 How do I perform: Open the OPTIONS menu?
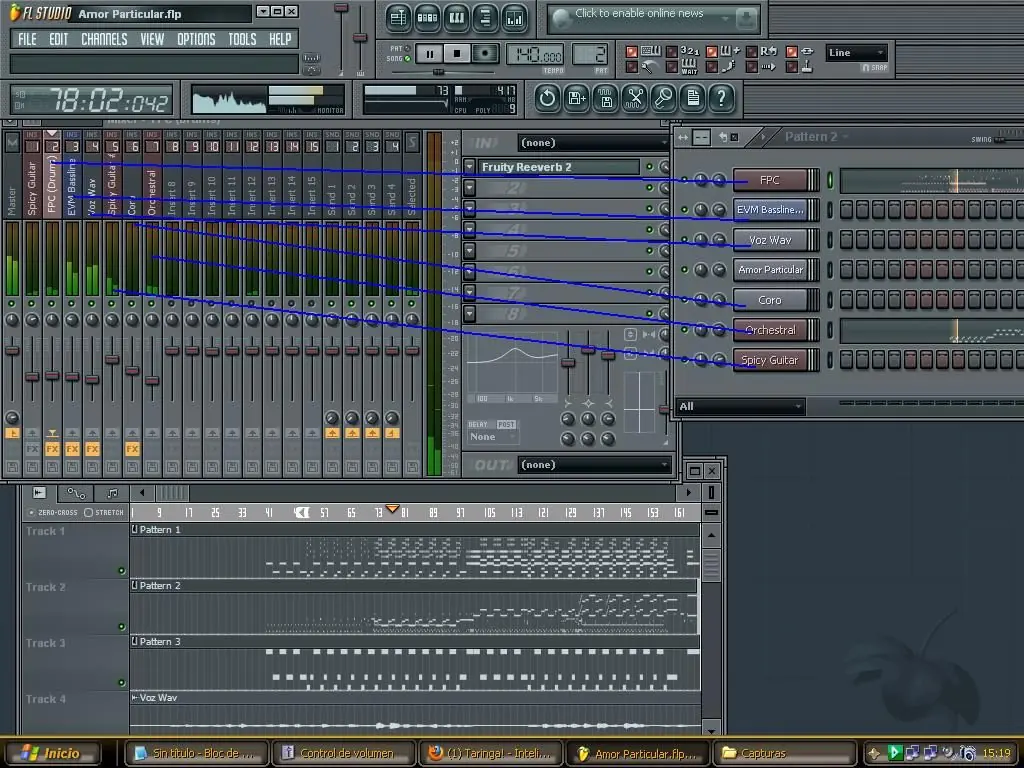196,39
